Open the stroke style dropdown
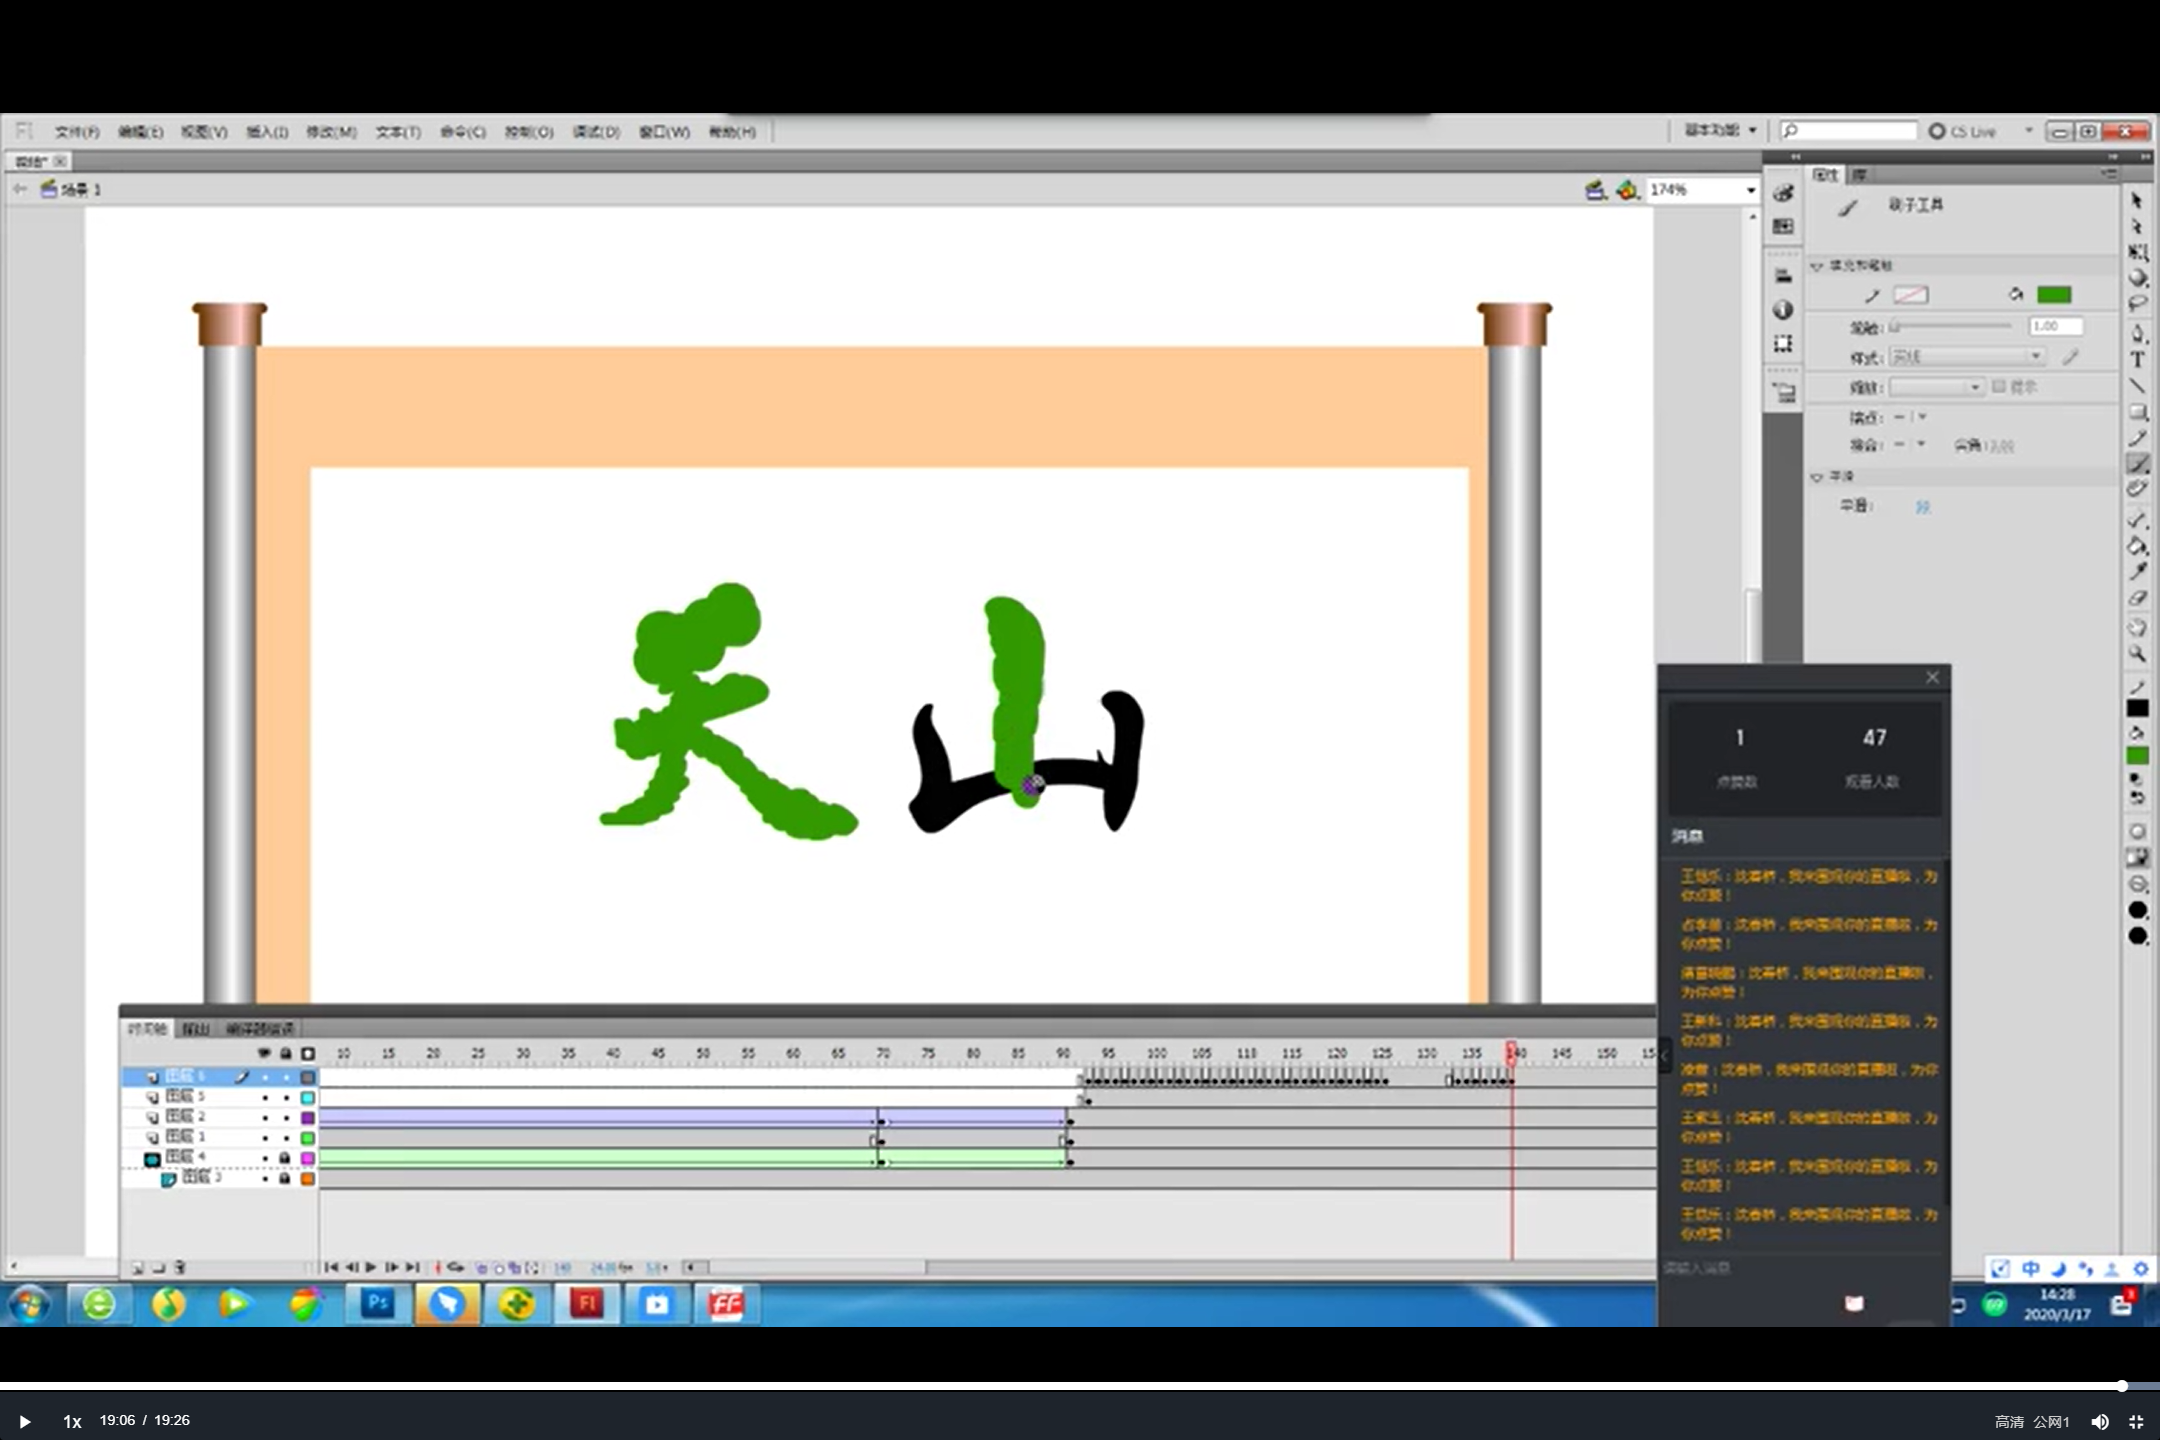The image size is (2160, 1440). [2034, 357]
